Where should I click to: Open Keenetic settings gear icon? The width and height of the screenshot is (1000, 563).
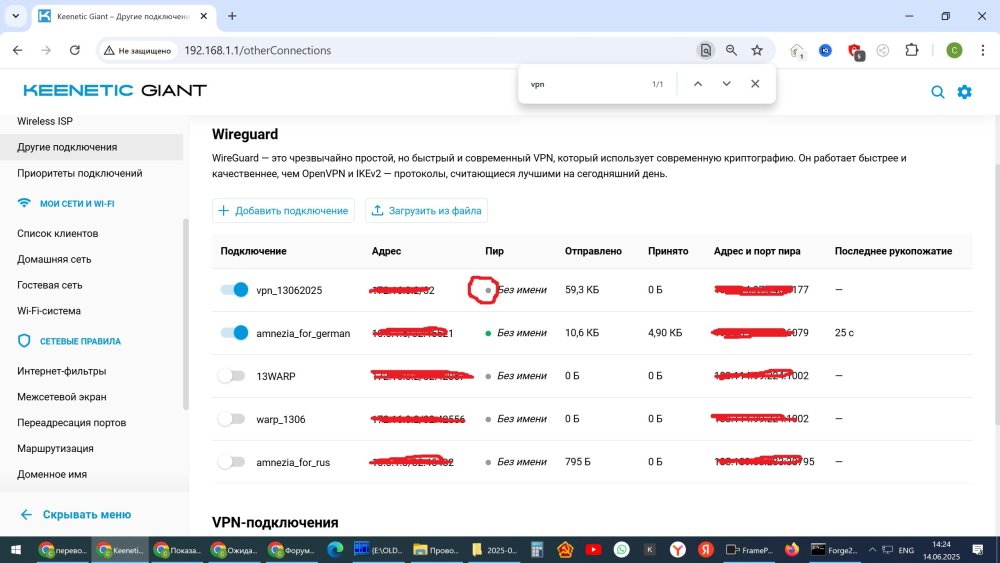pos(964,92)
